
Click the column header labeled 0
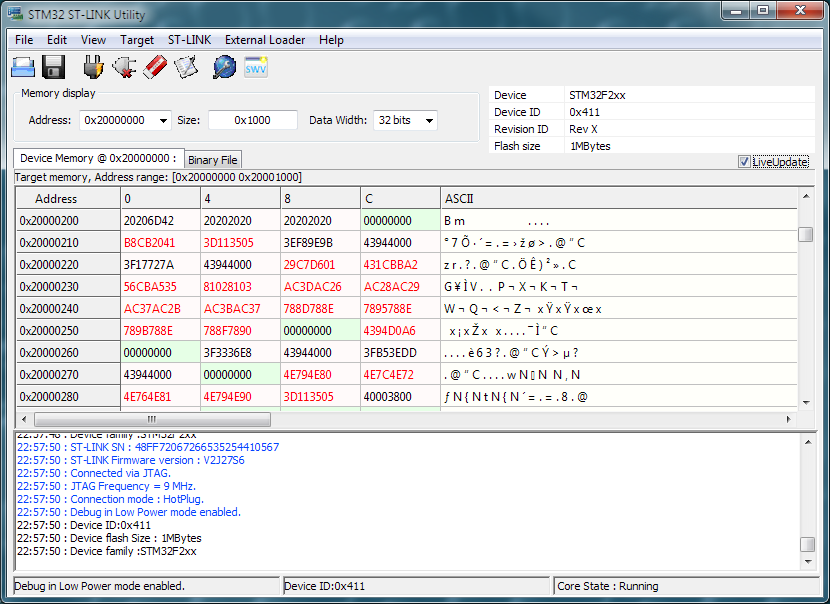click(161, 199)
